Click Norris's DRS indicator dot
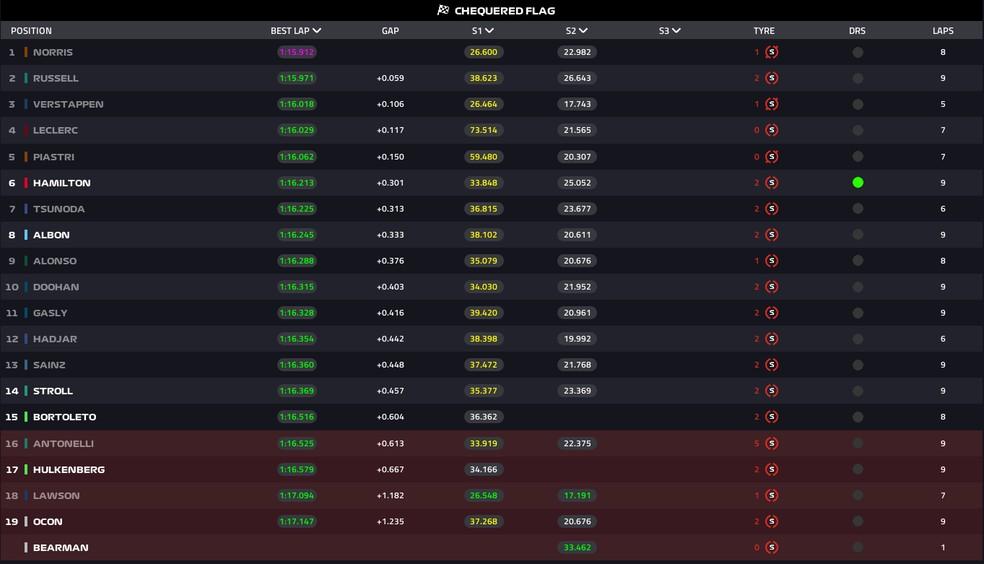The height and width of the screenshot is (564, 984). pyautogui.click(x=858, y=52)
